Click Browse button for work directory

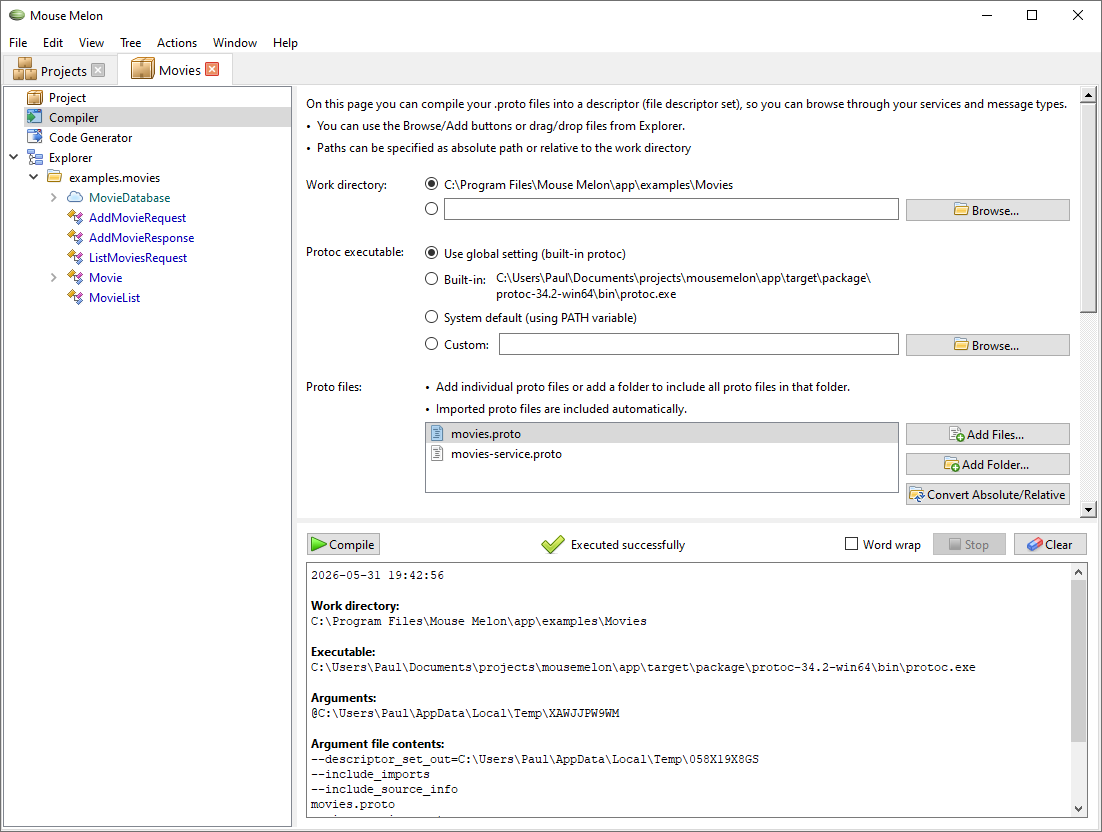coord(987,210)
